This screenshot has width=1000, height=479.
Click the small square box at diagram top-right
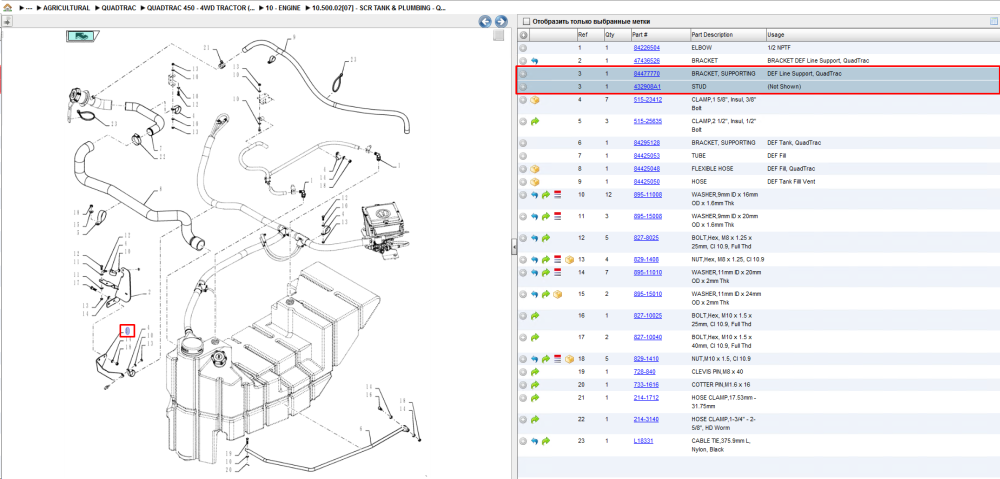click(x=499, y=36)
